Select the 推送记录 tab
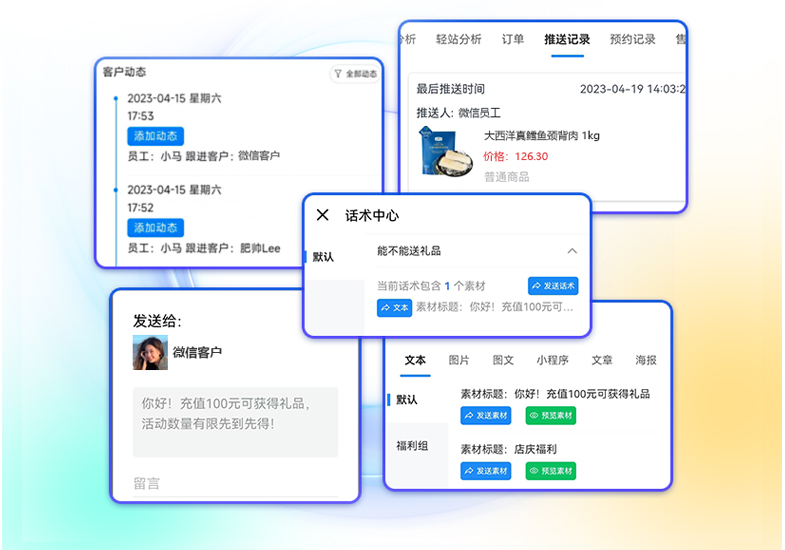 tap(567, 39)
